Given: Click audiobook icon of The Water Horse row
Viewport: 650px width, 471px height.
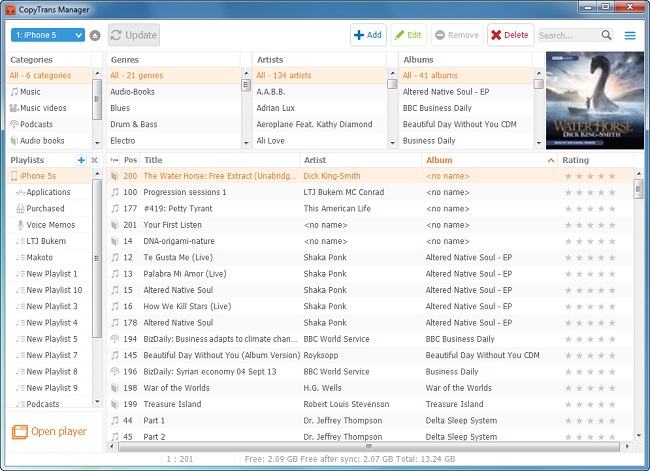Looking at the screenshot, I should (115, 176).
